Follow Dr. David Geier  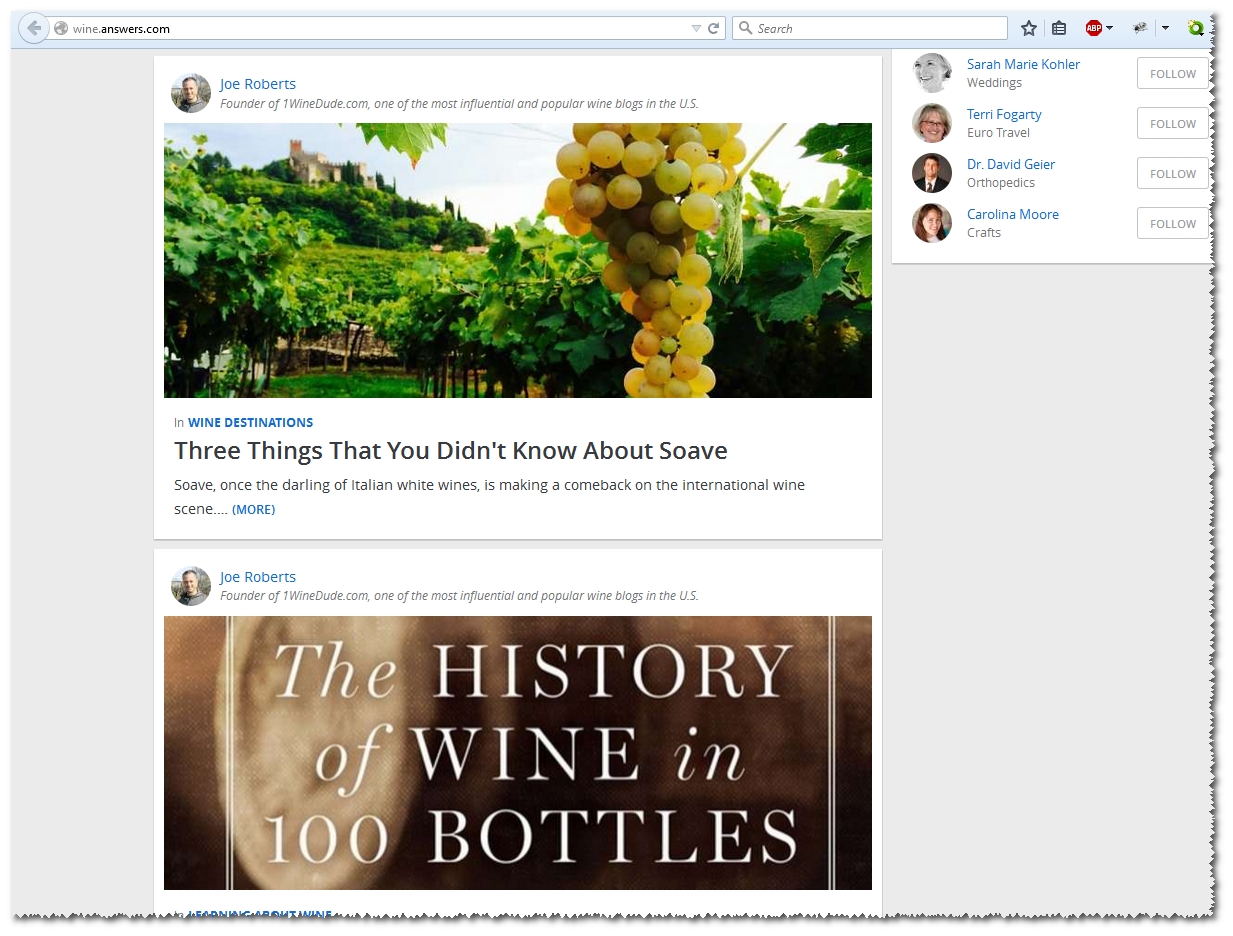click(1172, 174)
